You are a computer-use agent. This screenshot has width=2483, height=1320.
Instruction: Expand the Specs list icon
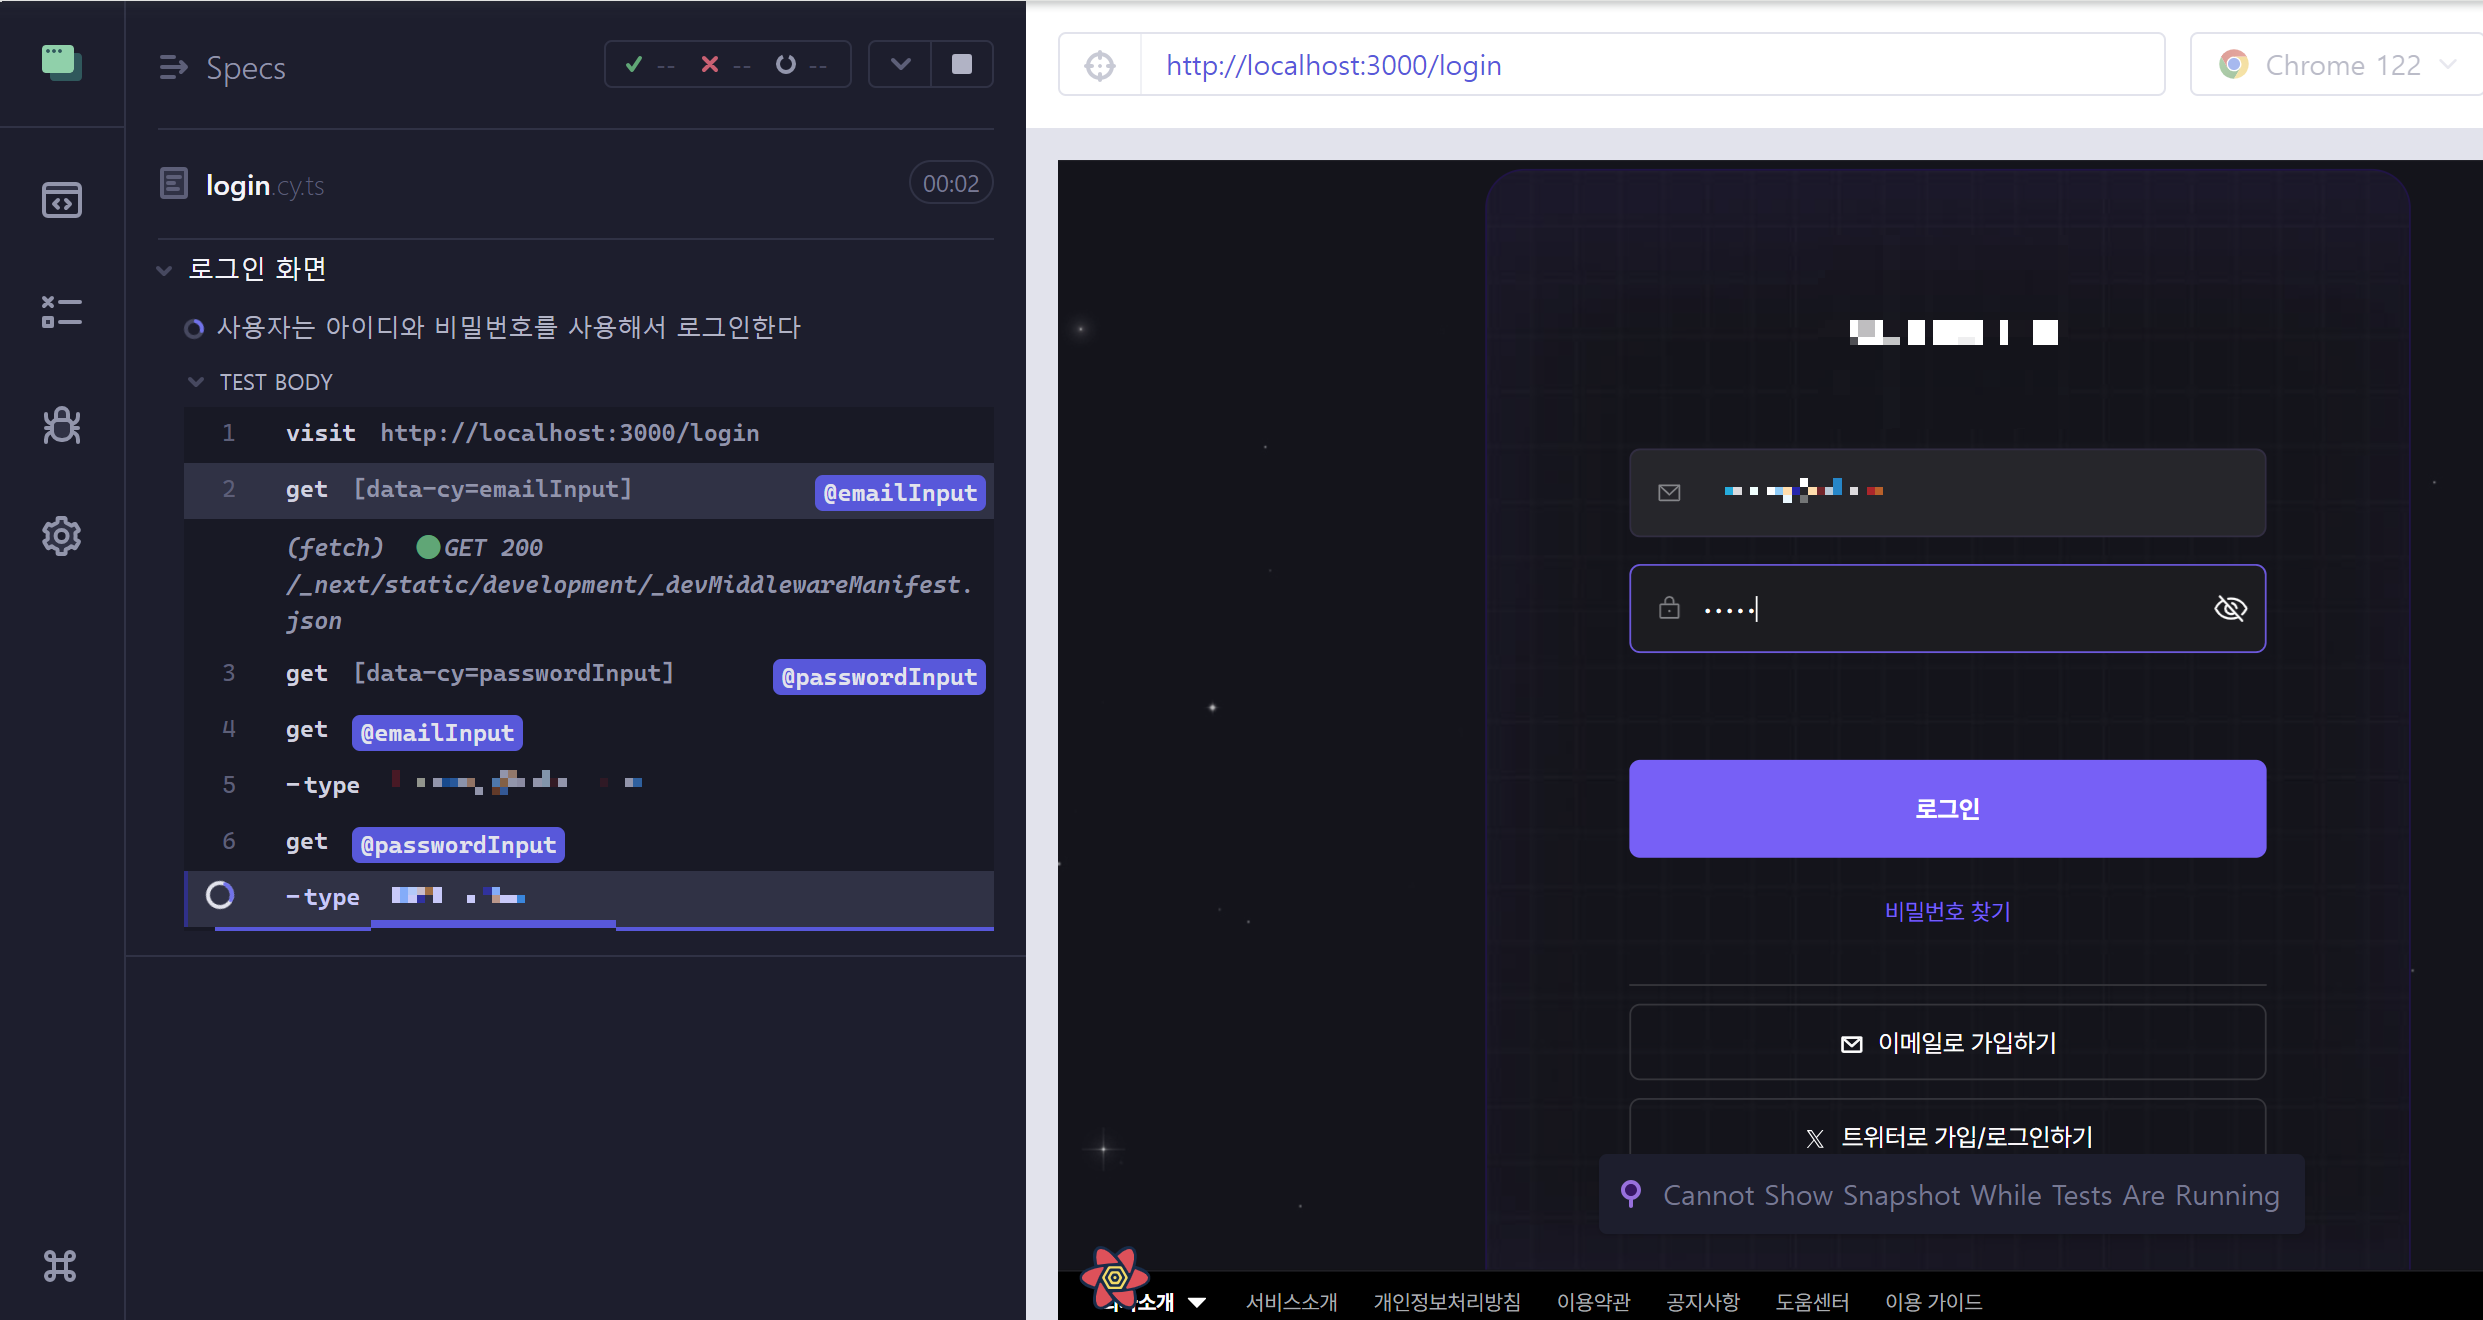[x=173, y=67]
